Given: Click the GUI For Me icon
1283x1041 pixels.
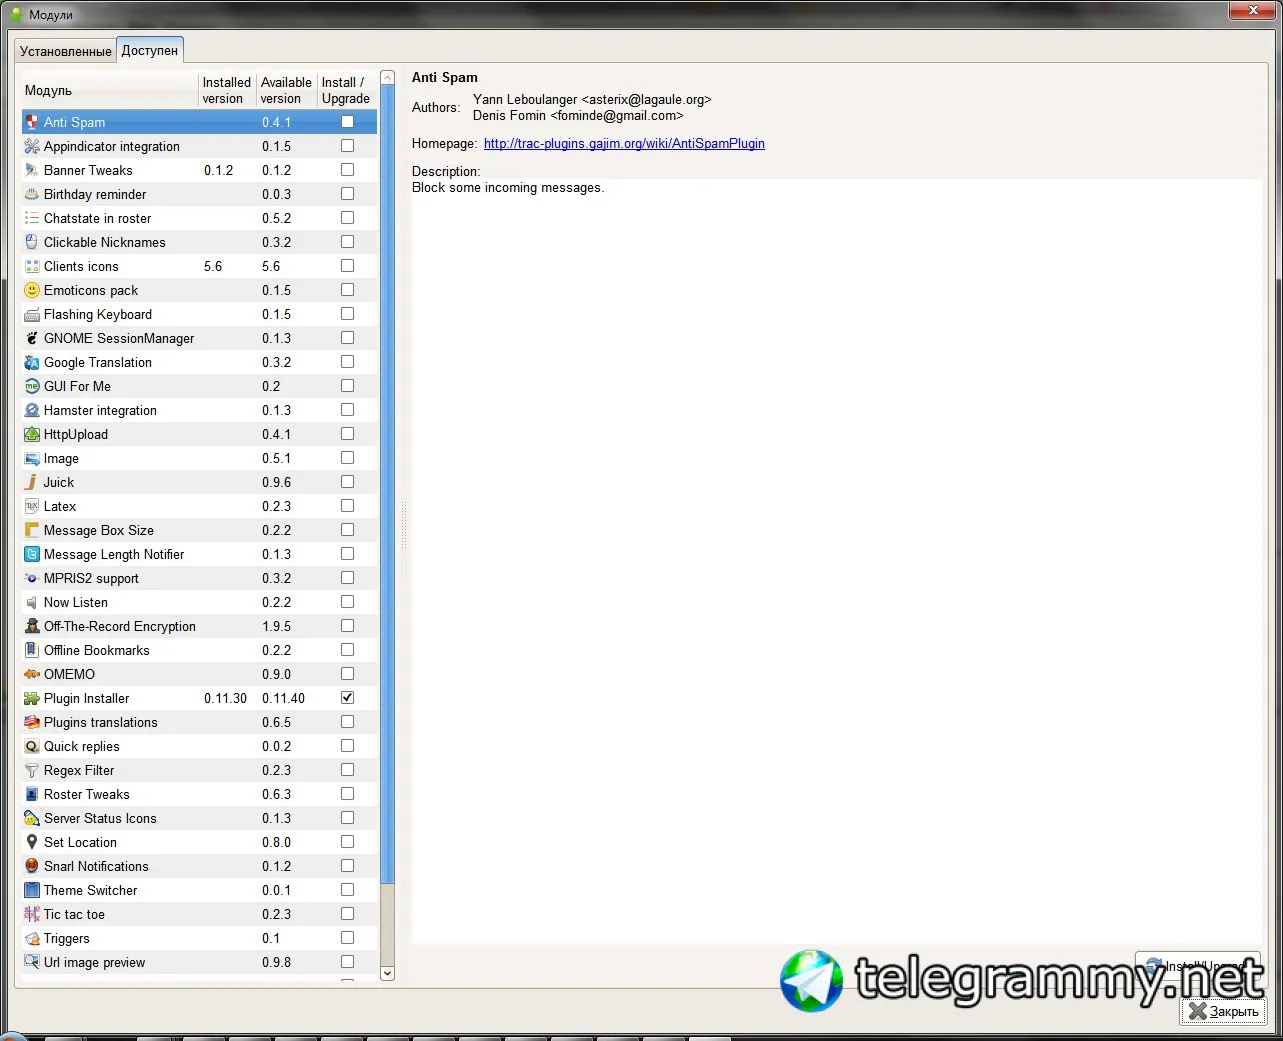Looking at the screenshot, I should point(32,386).
